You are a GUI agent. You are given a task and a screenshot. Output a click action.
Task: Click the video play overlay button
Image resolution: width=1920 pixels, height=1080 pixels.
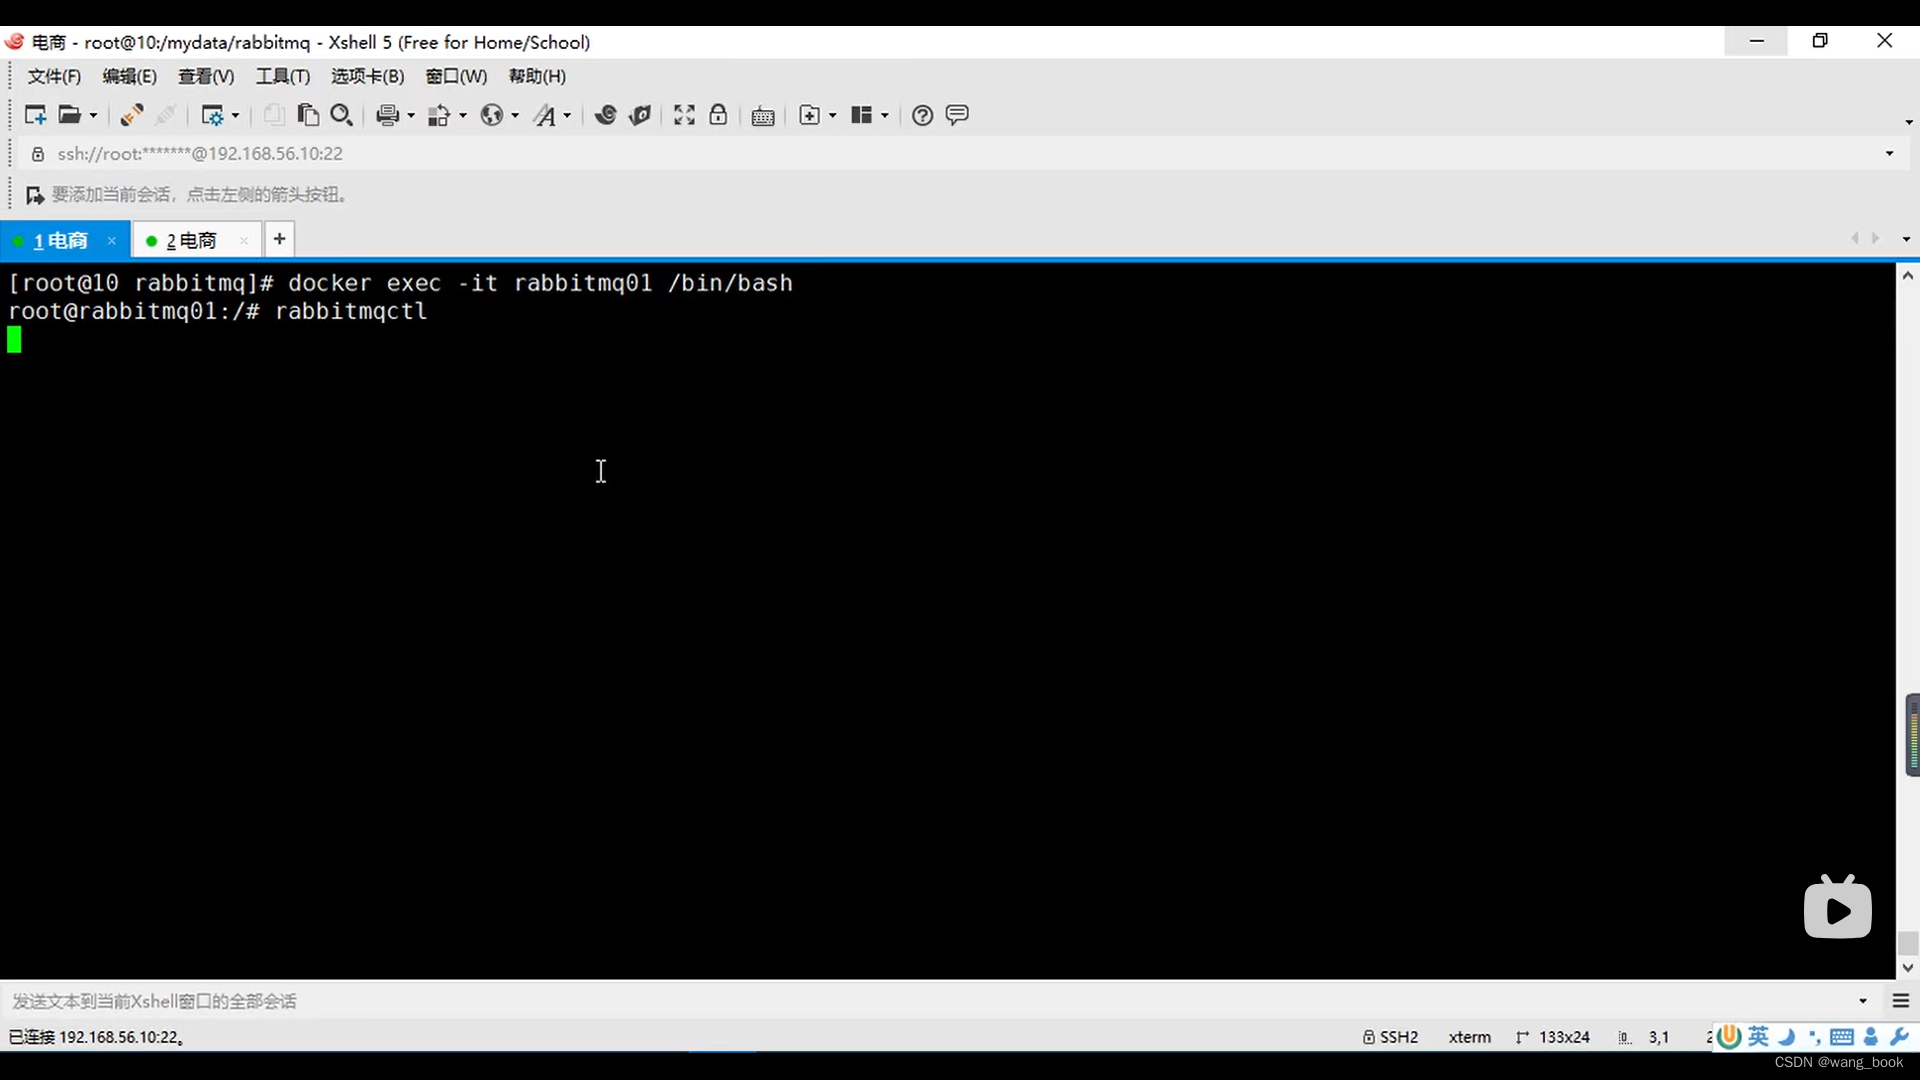pyautogui.click(x=1838, y=908)
